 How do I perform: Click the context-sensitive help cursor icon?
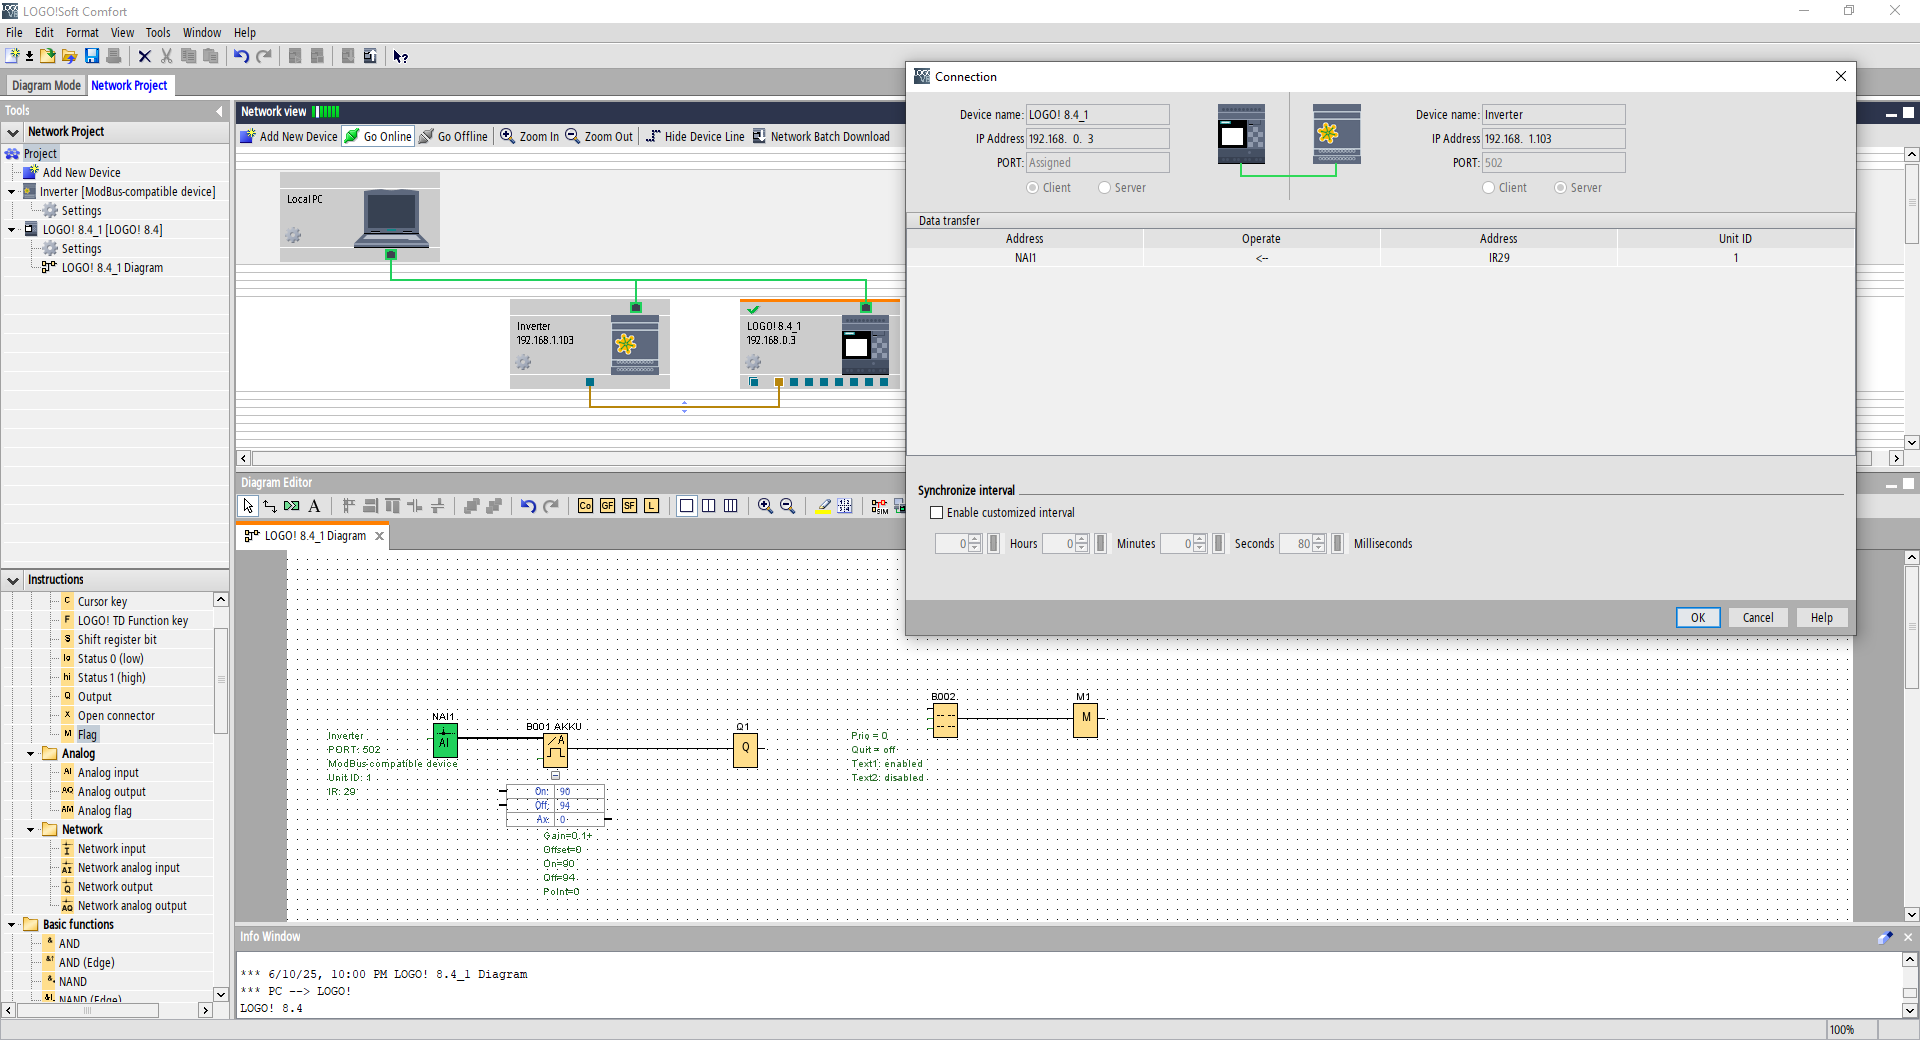400,56
